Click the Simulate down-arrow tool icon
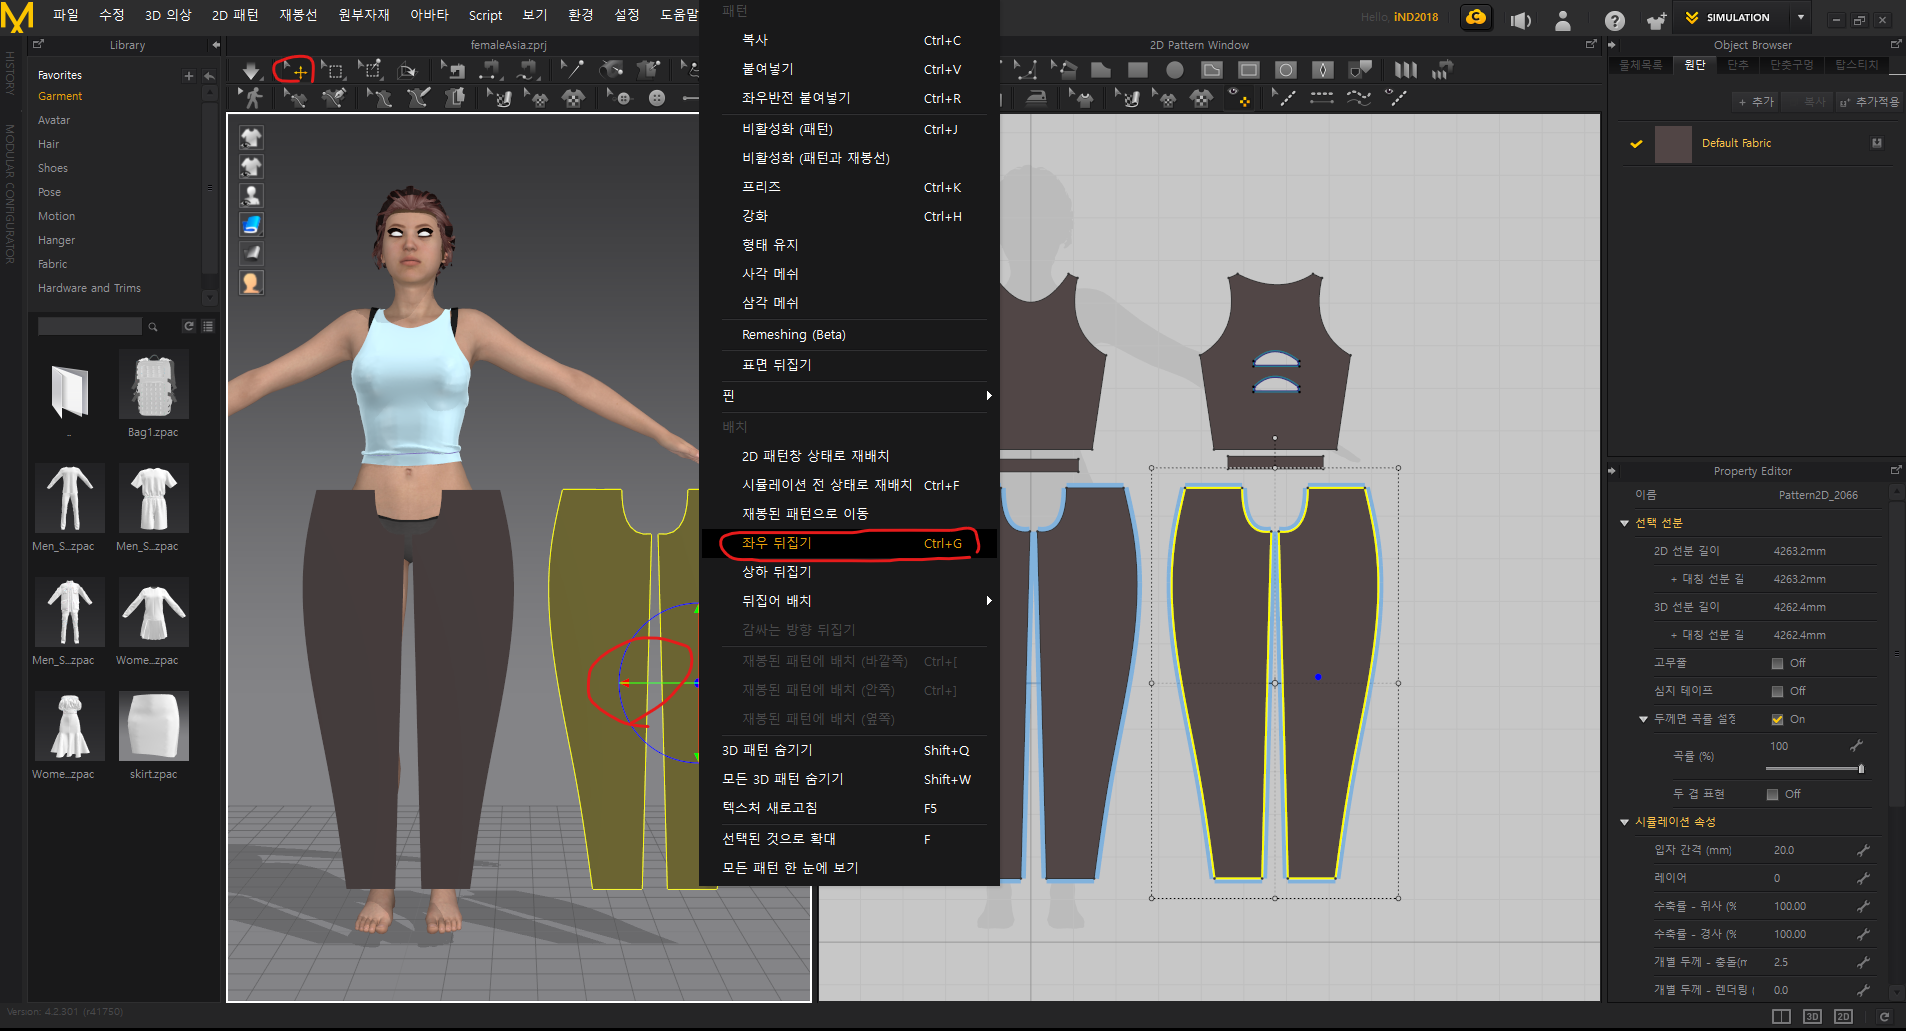1906x1031 pixels. point(251,70)
